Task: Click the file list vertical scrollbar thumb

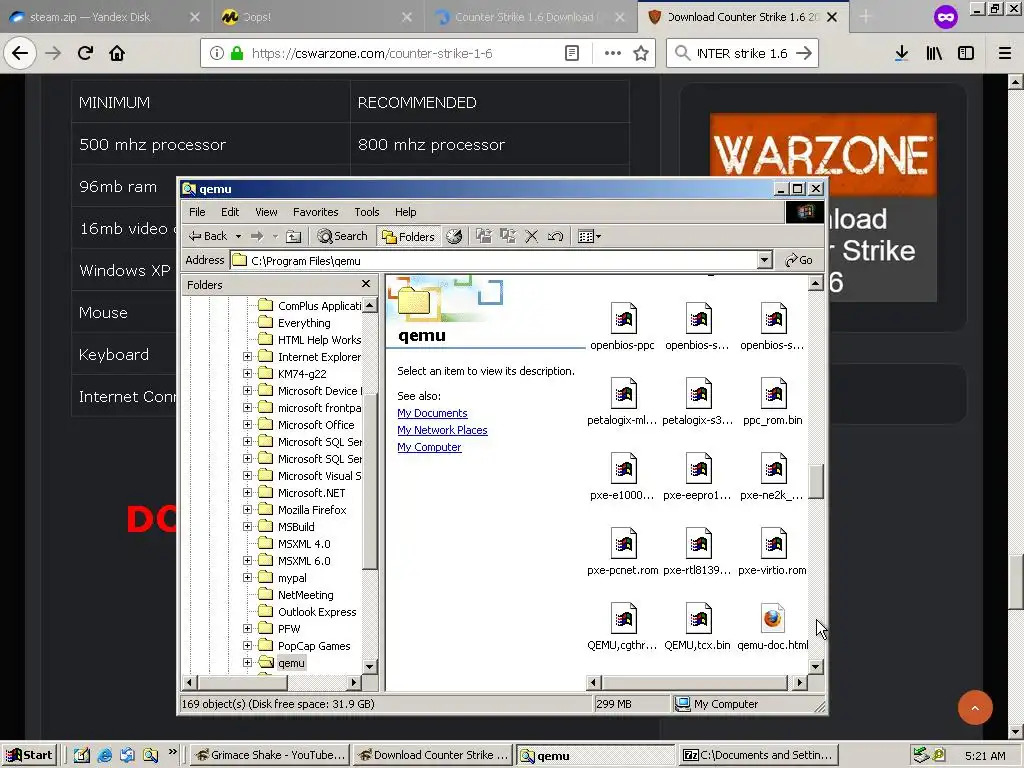Action: [x=816, y=482]
